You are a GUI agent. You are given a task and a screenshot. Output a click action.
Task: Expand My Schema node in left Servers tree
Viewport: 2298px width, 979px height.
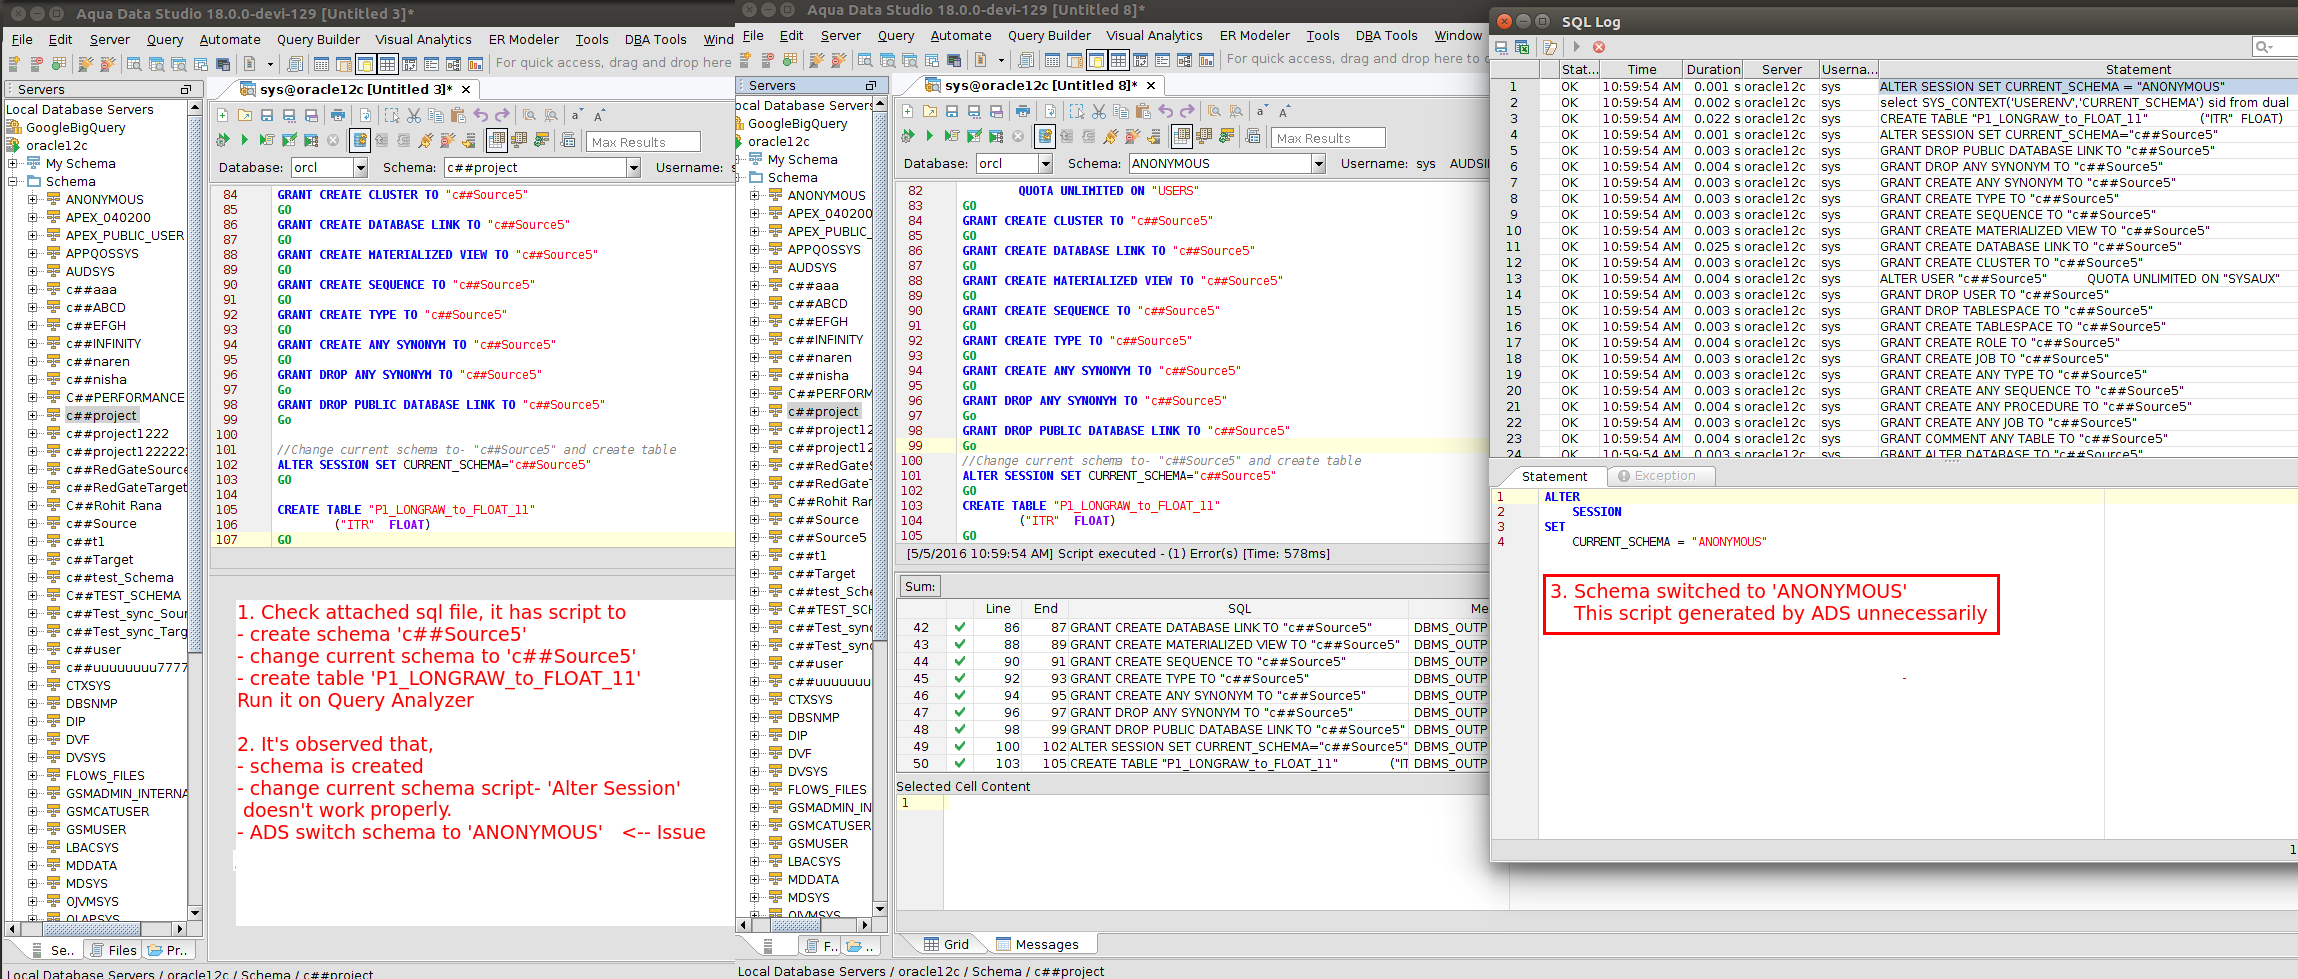click(13, 164)
